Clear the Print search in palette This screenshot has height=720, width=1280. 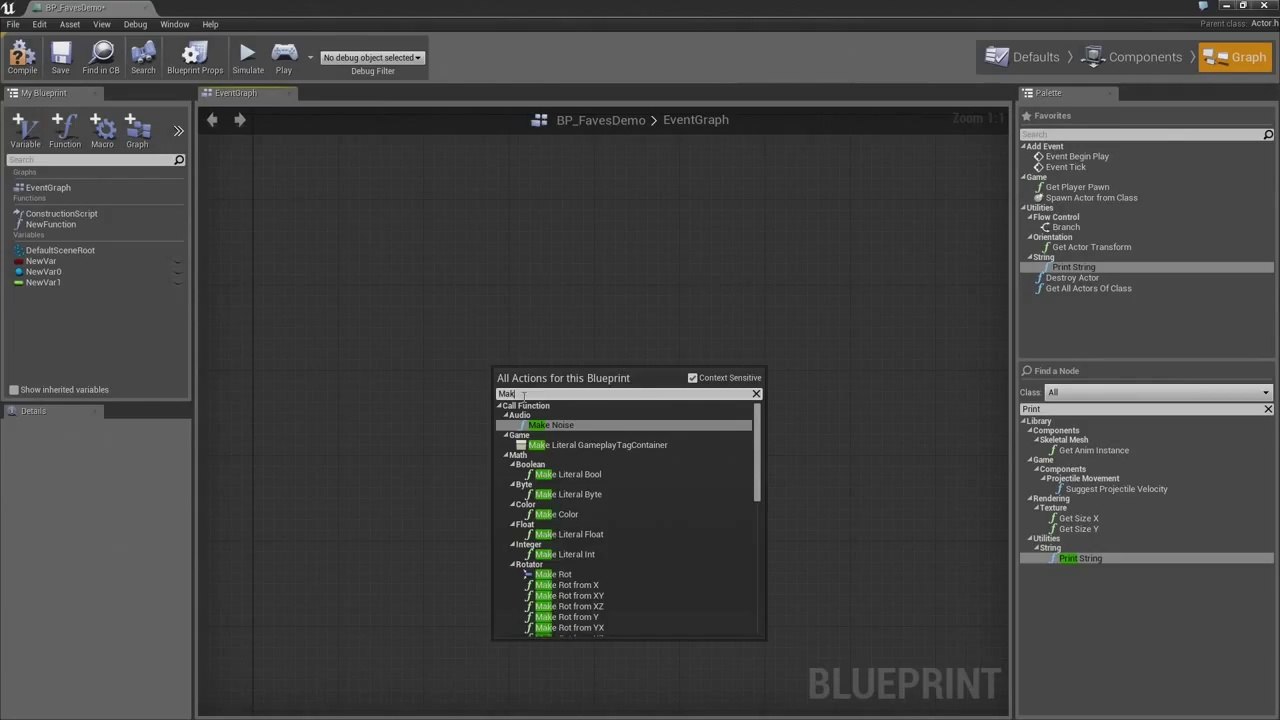tap(1267, 410)
